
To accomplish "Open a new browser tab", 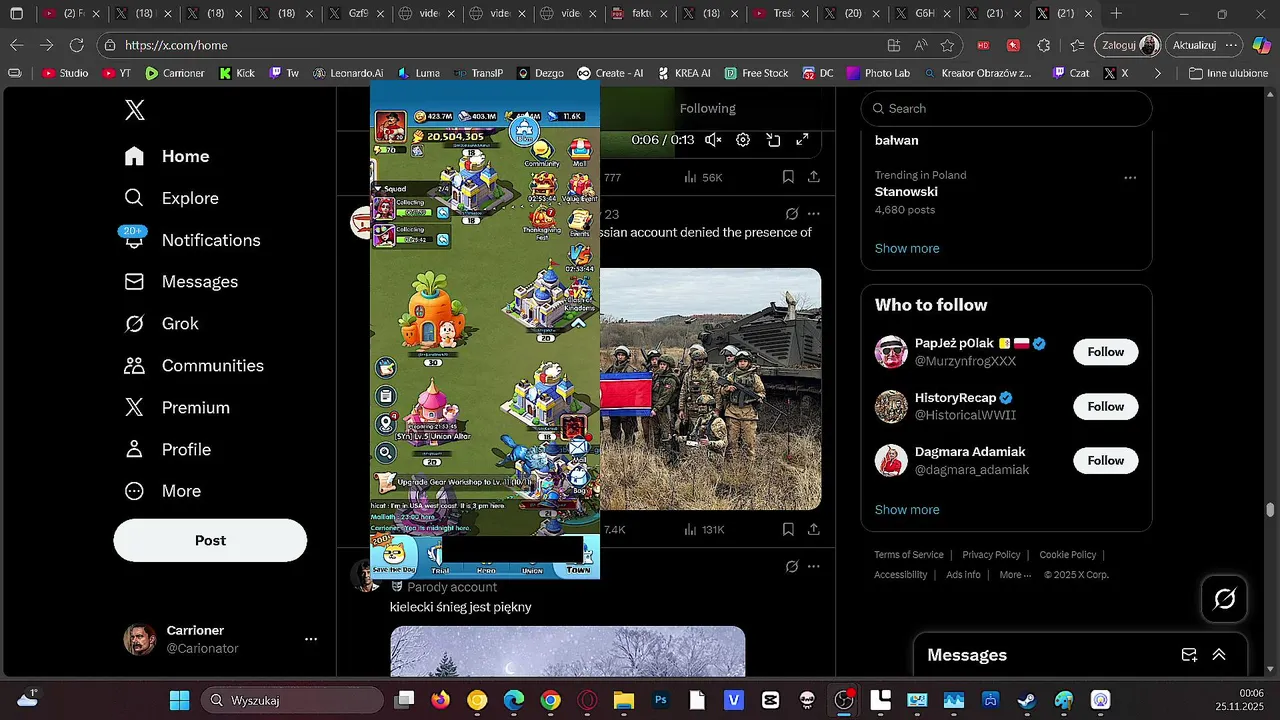I will click(x=1116, y=14).
